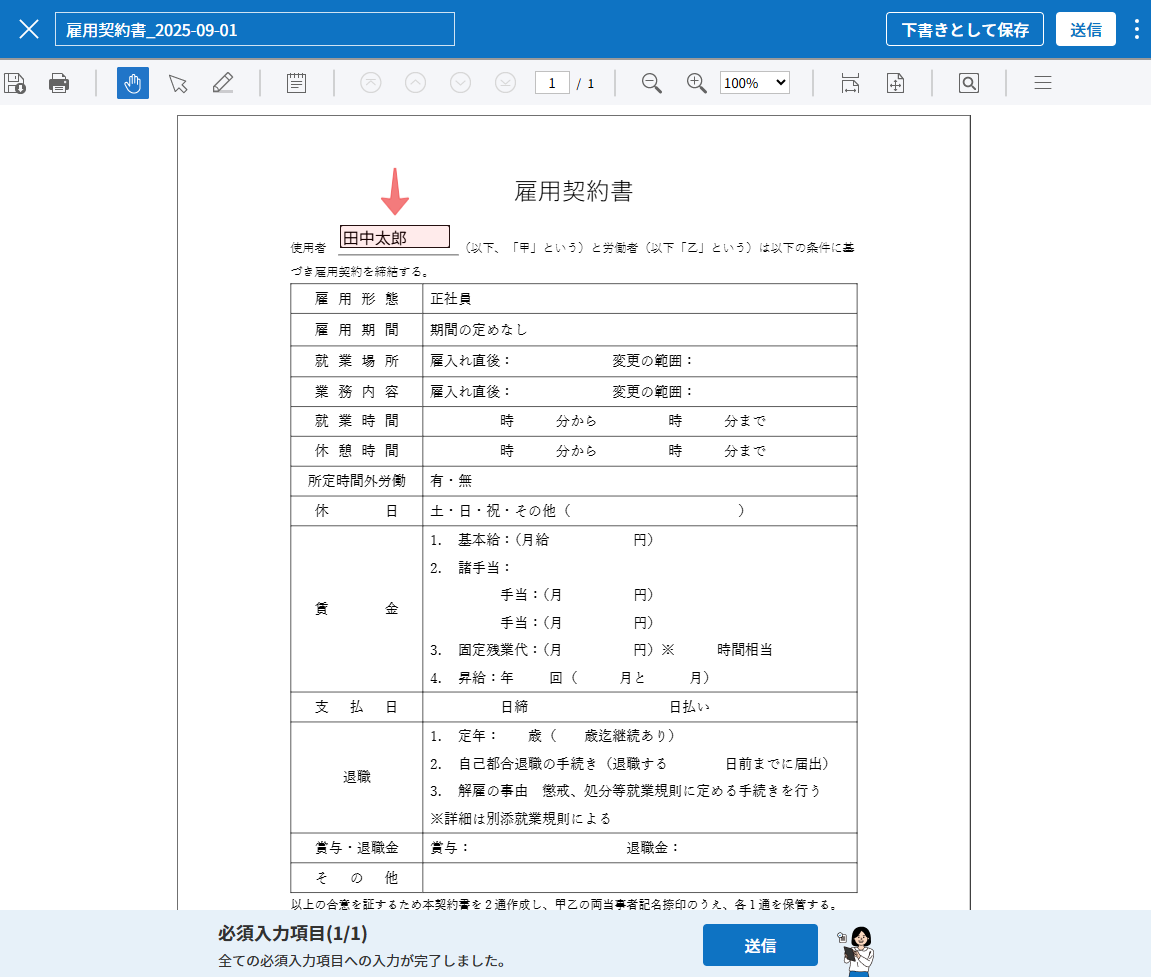Click the fit-to-page icon
Screen dimensions: 1151x977
895,83
